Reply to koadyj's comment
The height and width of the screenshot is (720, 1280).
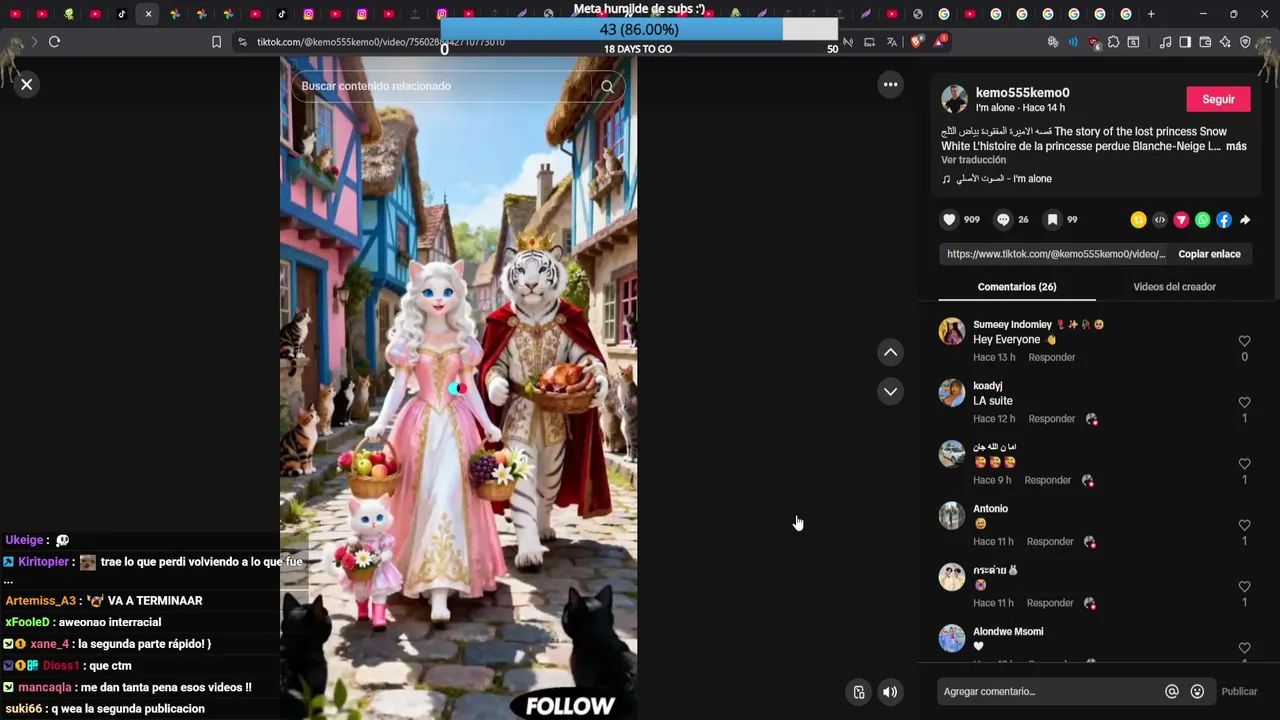(1052, 419)
